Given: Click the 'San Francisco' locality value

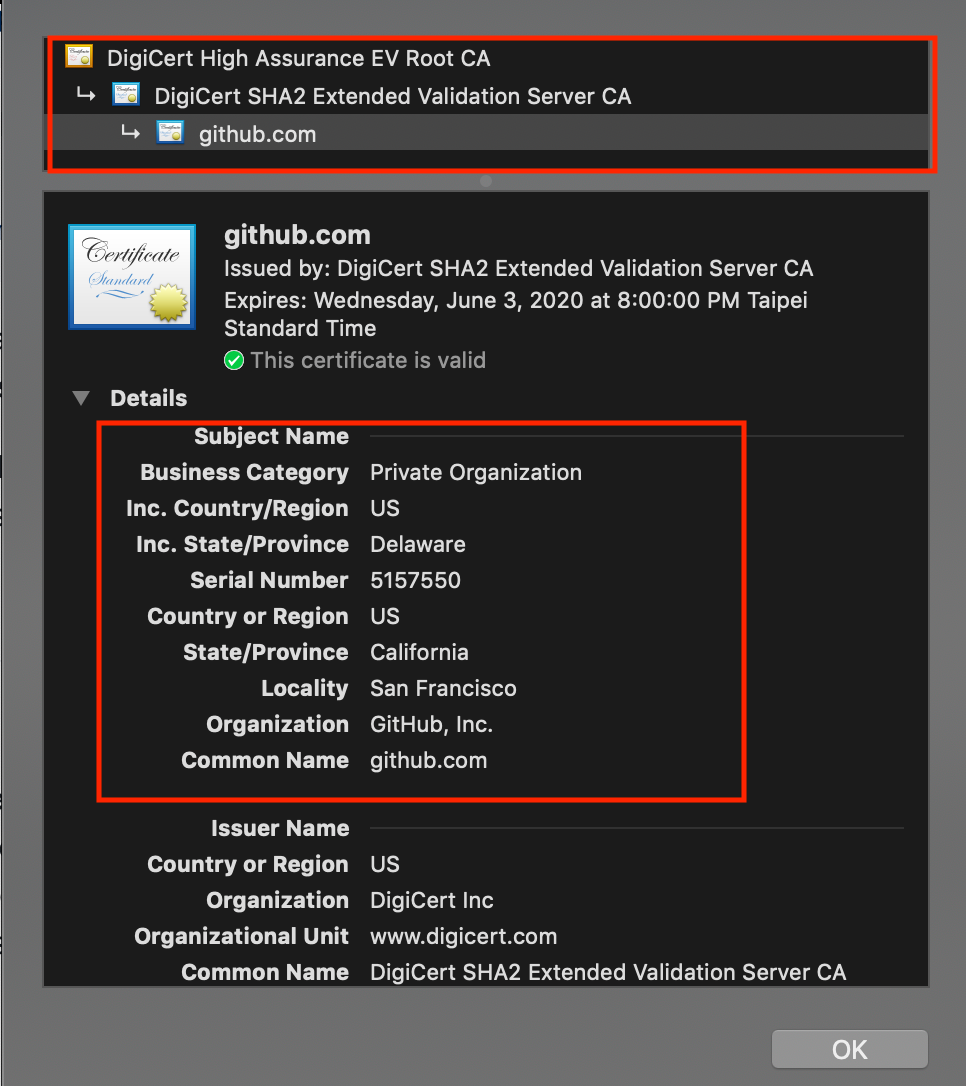Looking at the screenshot, I should click(x=443, y=688).
